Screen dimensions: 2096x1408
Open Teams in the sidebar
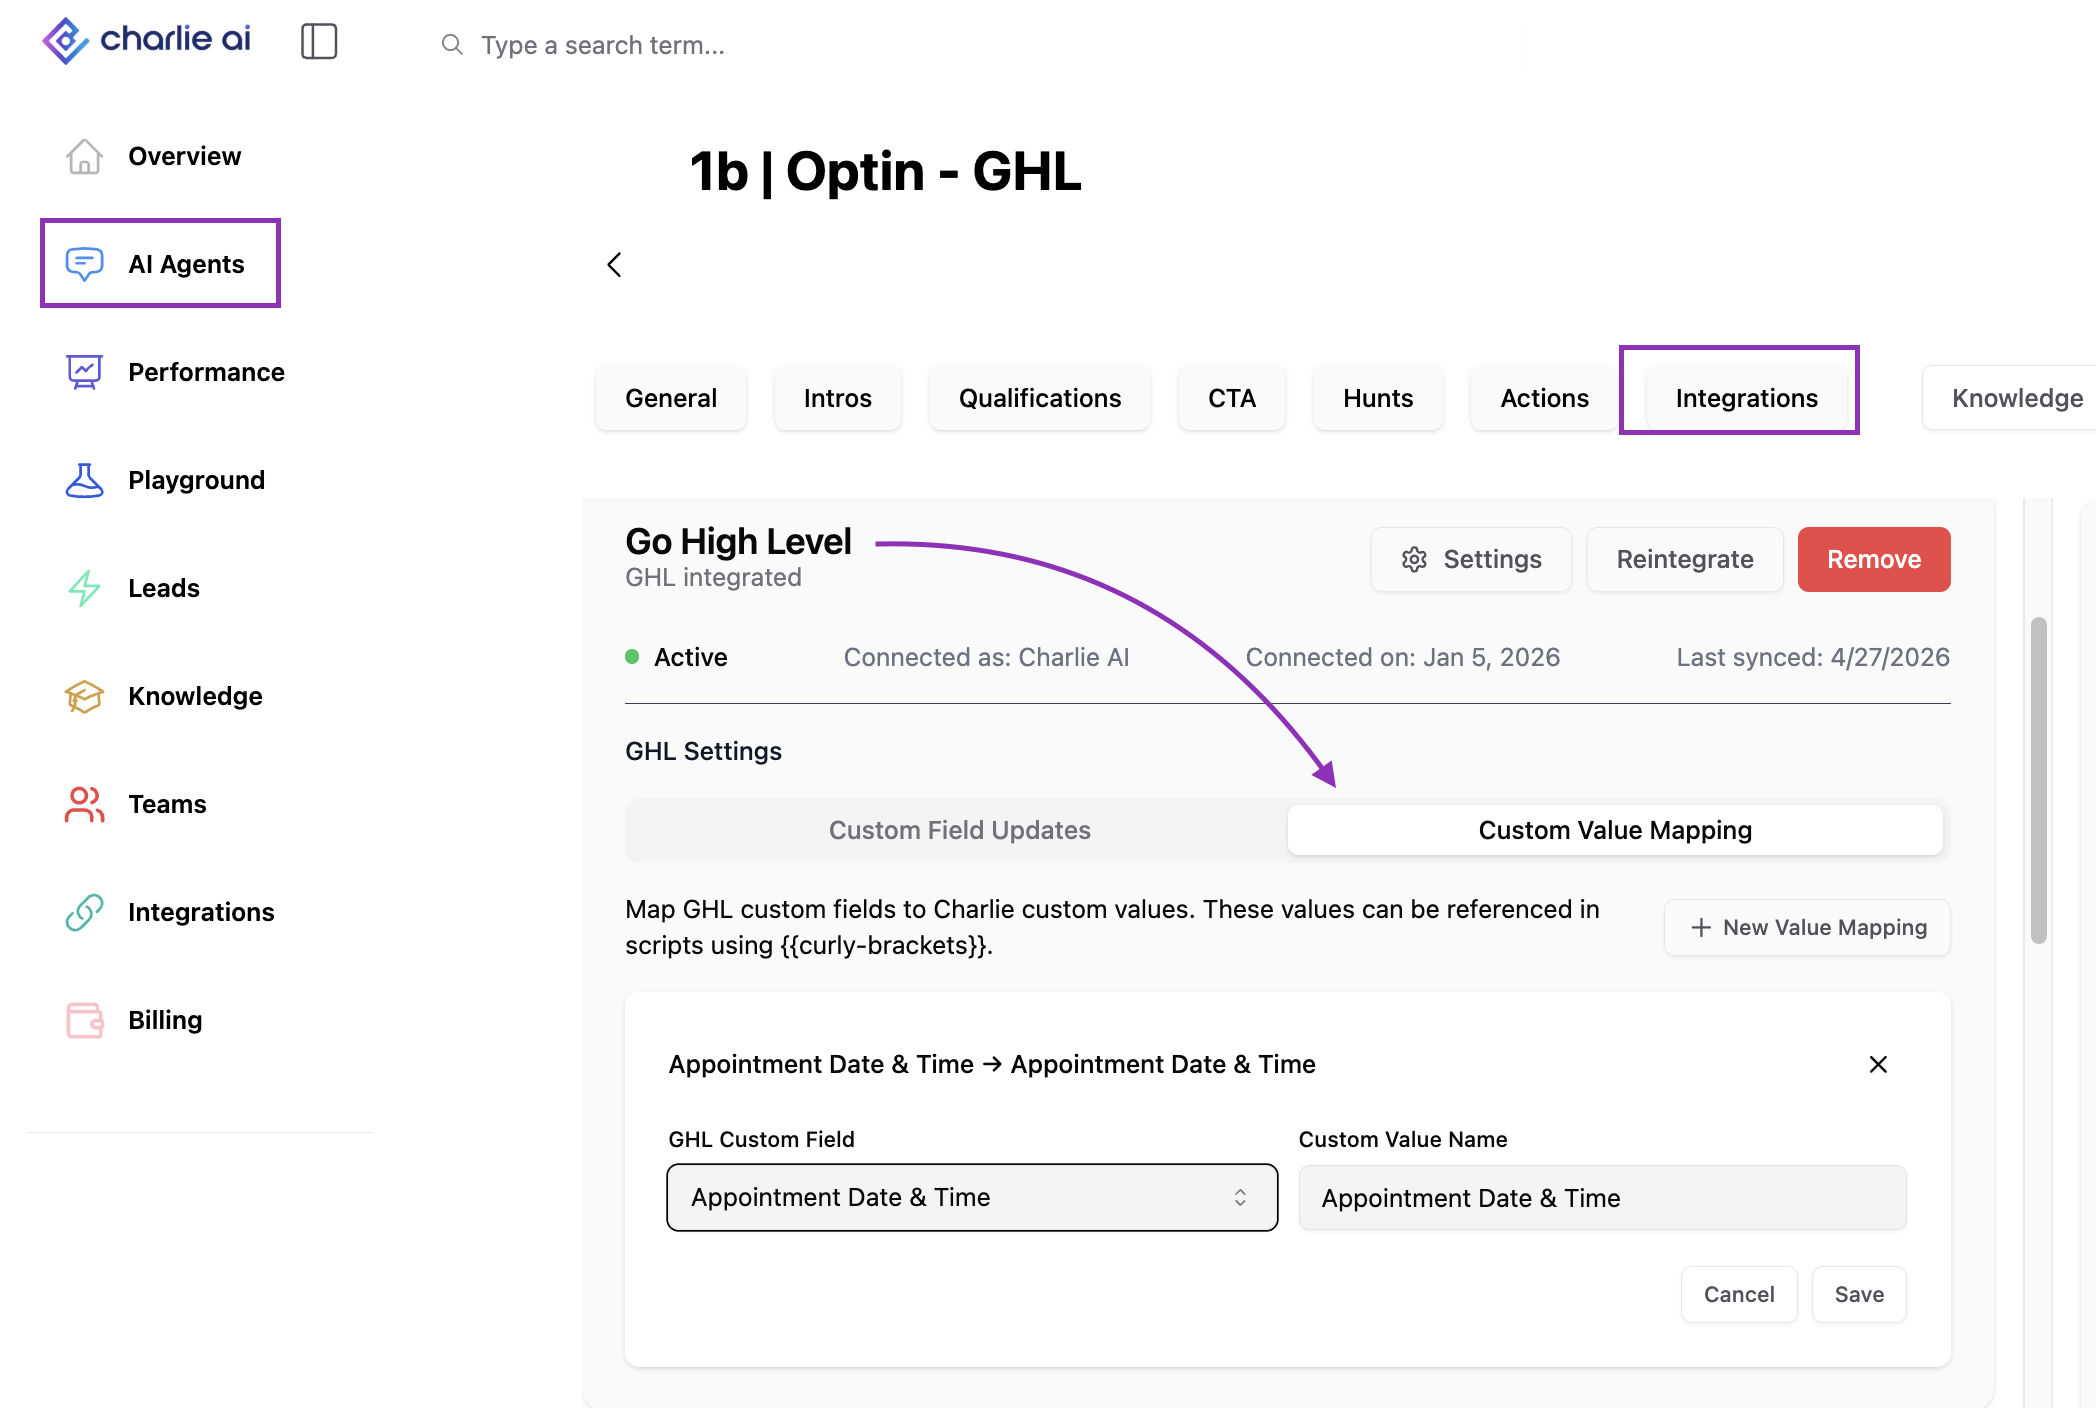[136, 804]
